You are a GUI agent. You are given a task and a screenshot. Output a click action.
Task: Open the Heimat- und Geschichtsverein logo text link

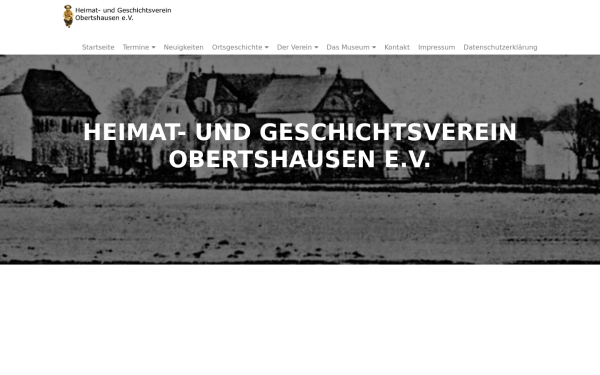(123, 14)
